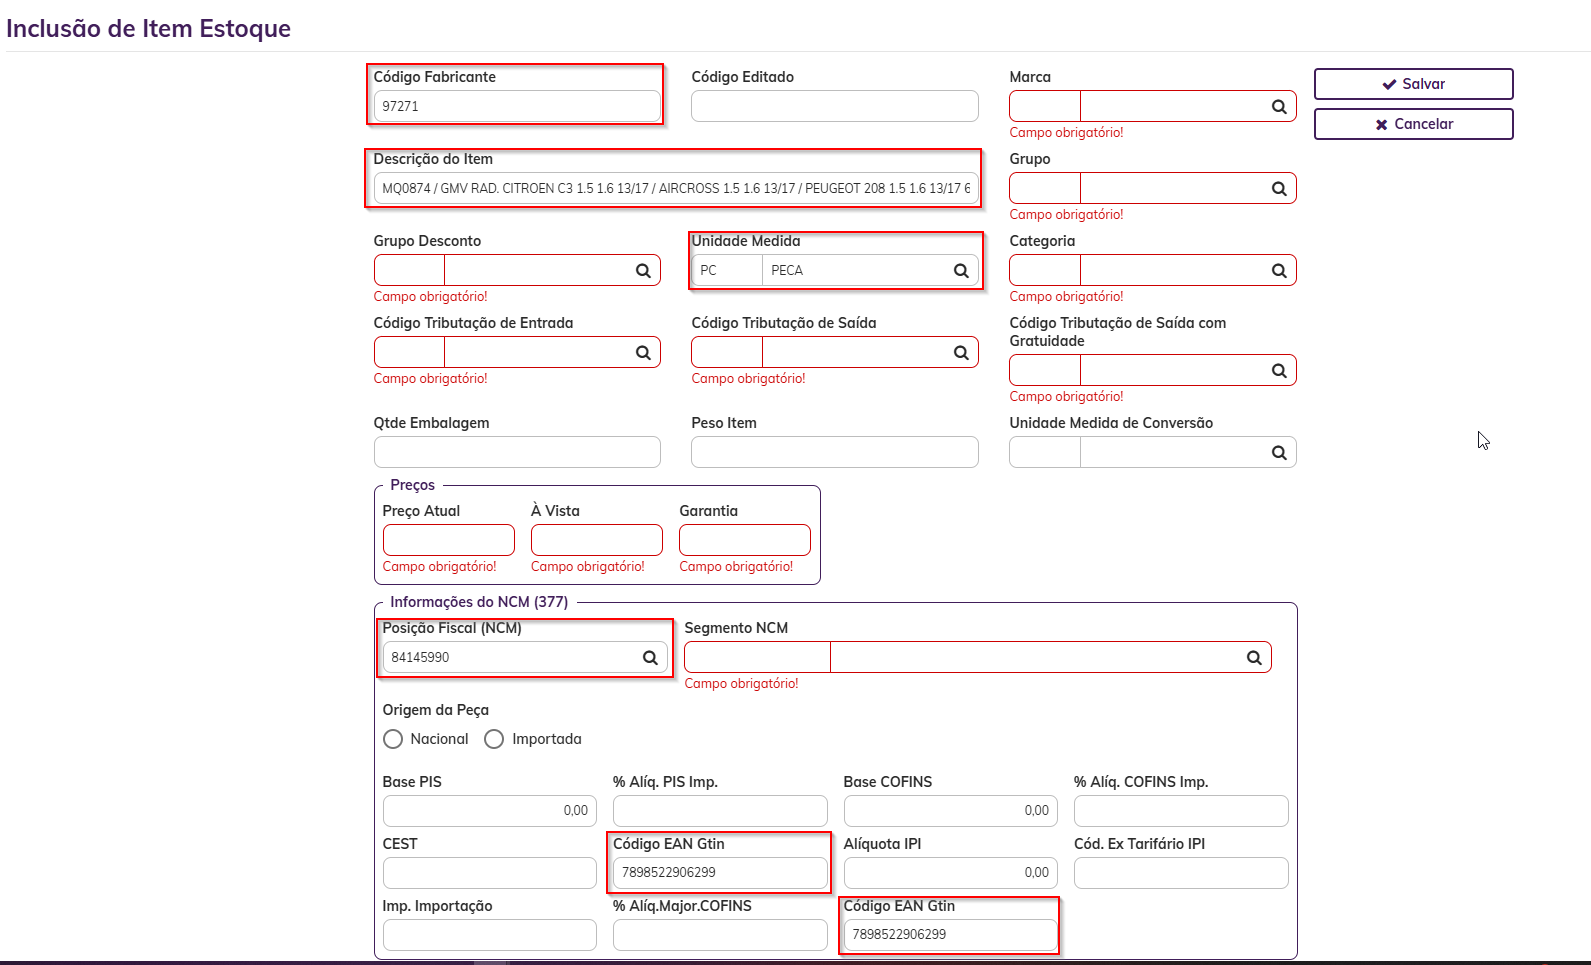1591x965 pixels.
Task: Click Unidade Medida de Conversão code input
Action: pyautogui.click(x=1045, y=452)
